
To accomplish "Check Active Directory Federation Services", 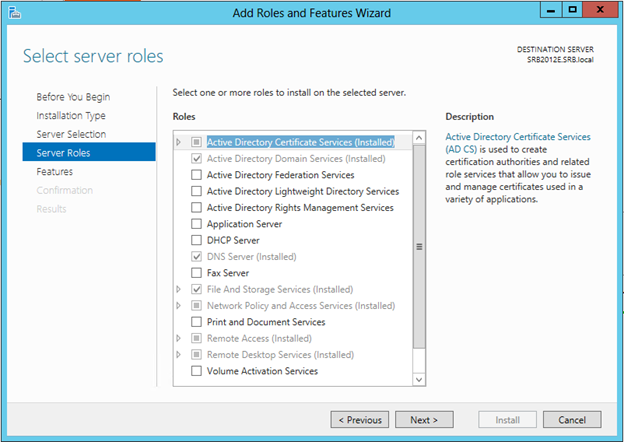I will (x=196, y=175).
